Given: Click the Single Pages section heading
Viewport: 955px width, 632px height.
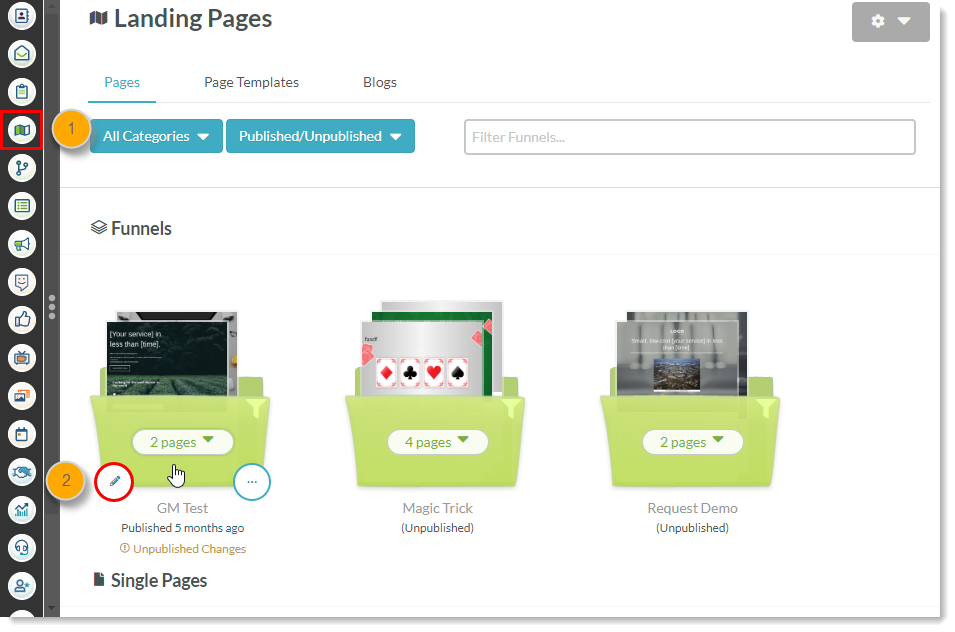Looking at the screenshot, I should pos(150,580).
